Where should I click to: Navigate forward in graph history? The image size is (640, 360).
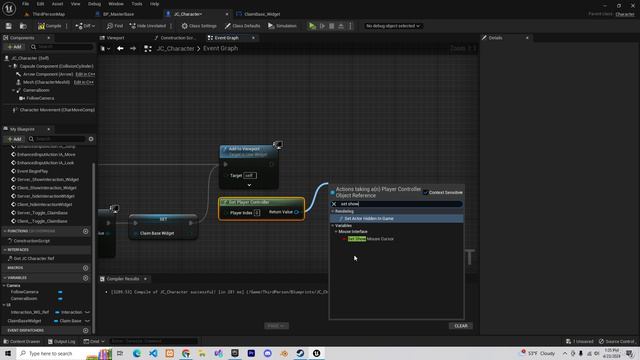(x=133, y=49)
